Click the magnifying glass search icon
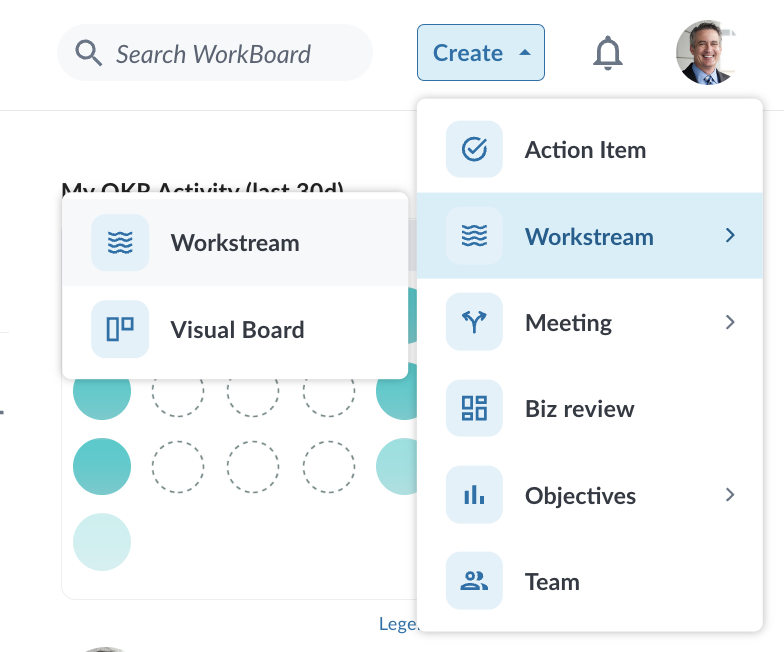The width and height of the screenshot is (784, 652). point(88,53)
